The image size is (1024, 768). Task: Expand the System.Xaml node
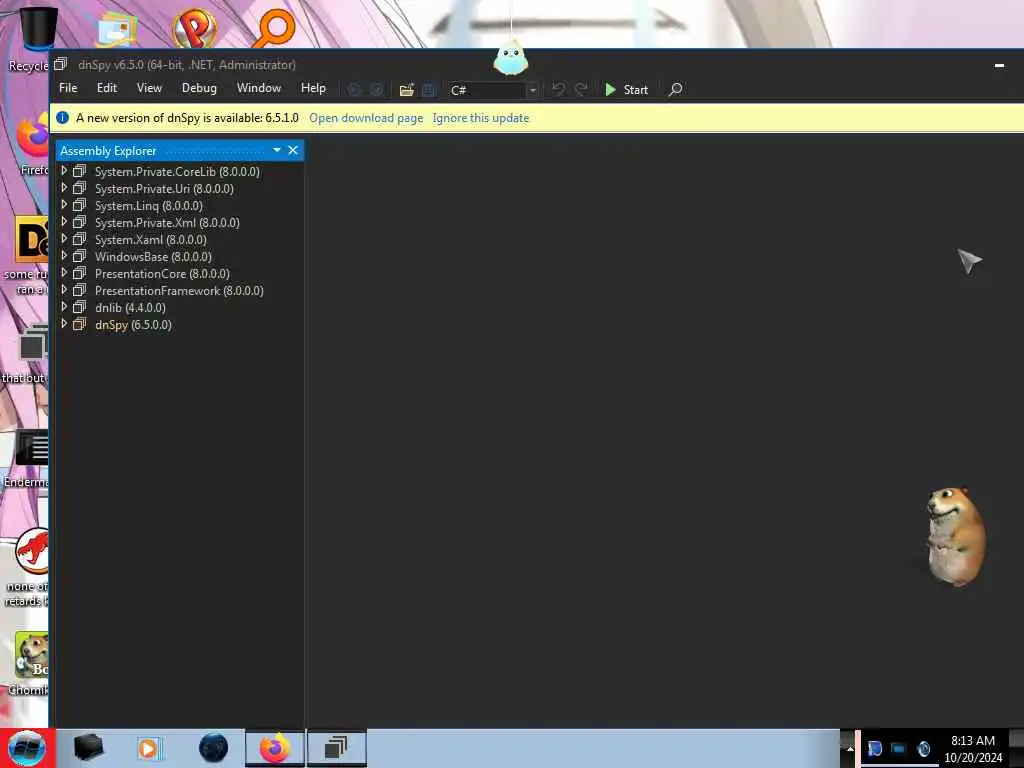click(64, 238)
